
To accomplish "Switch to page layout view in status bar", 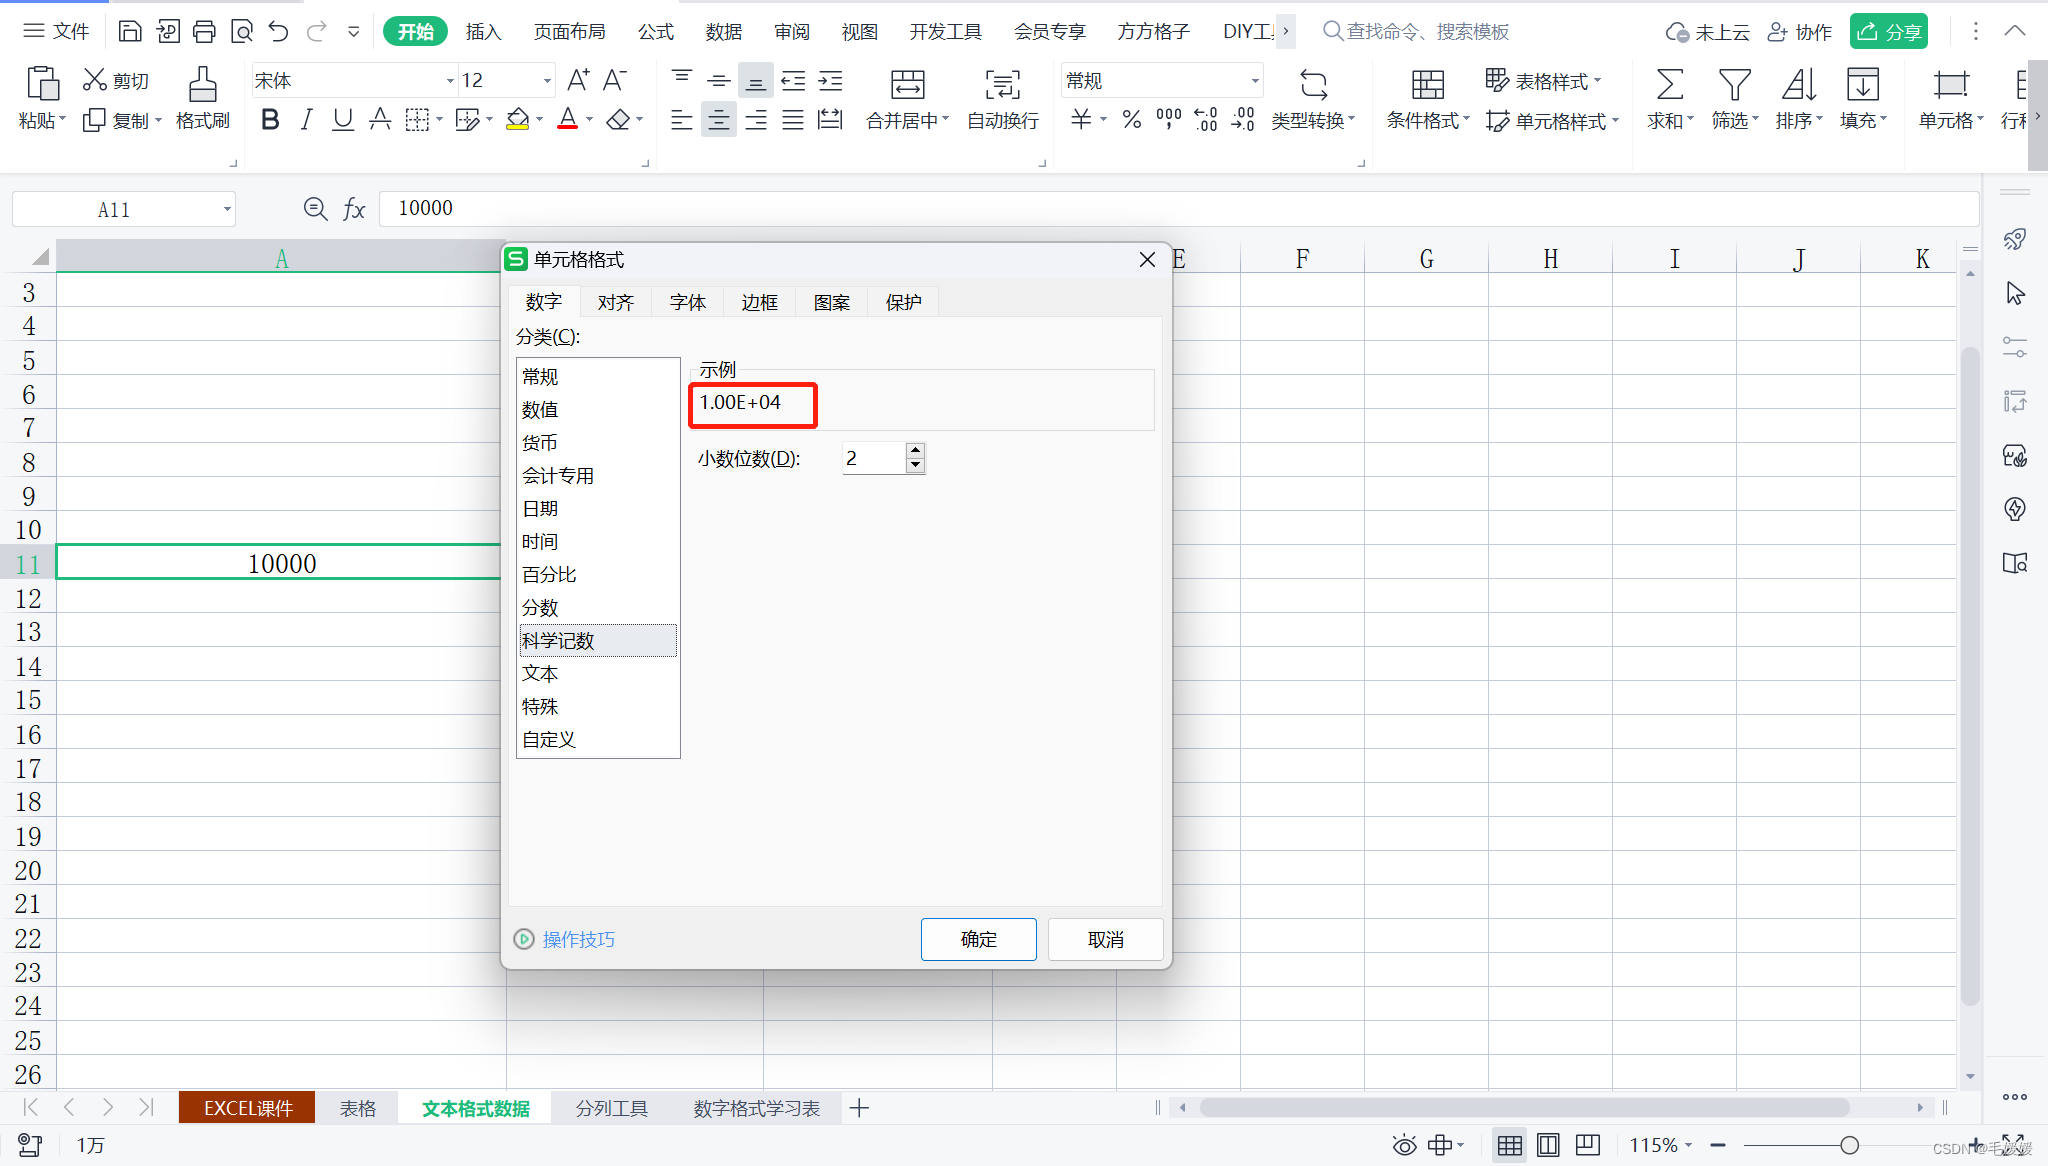I will pyautogui.click(x=1548, y=1145).
